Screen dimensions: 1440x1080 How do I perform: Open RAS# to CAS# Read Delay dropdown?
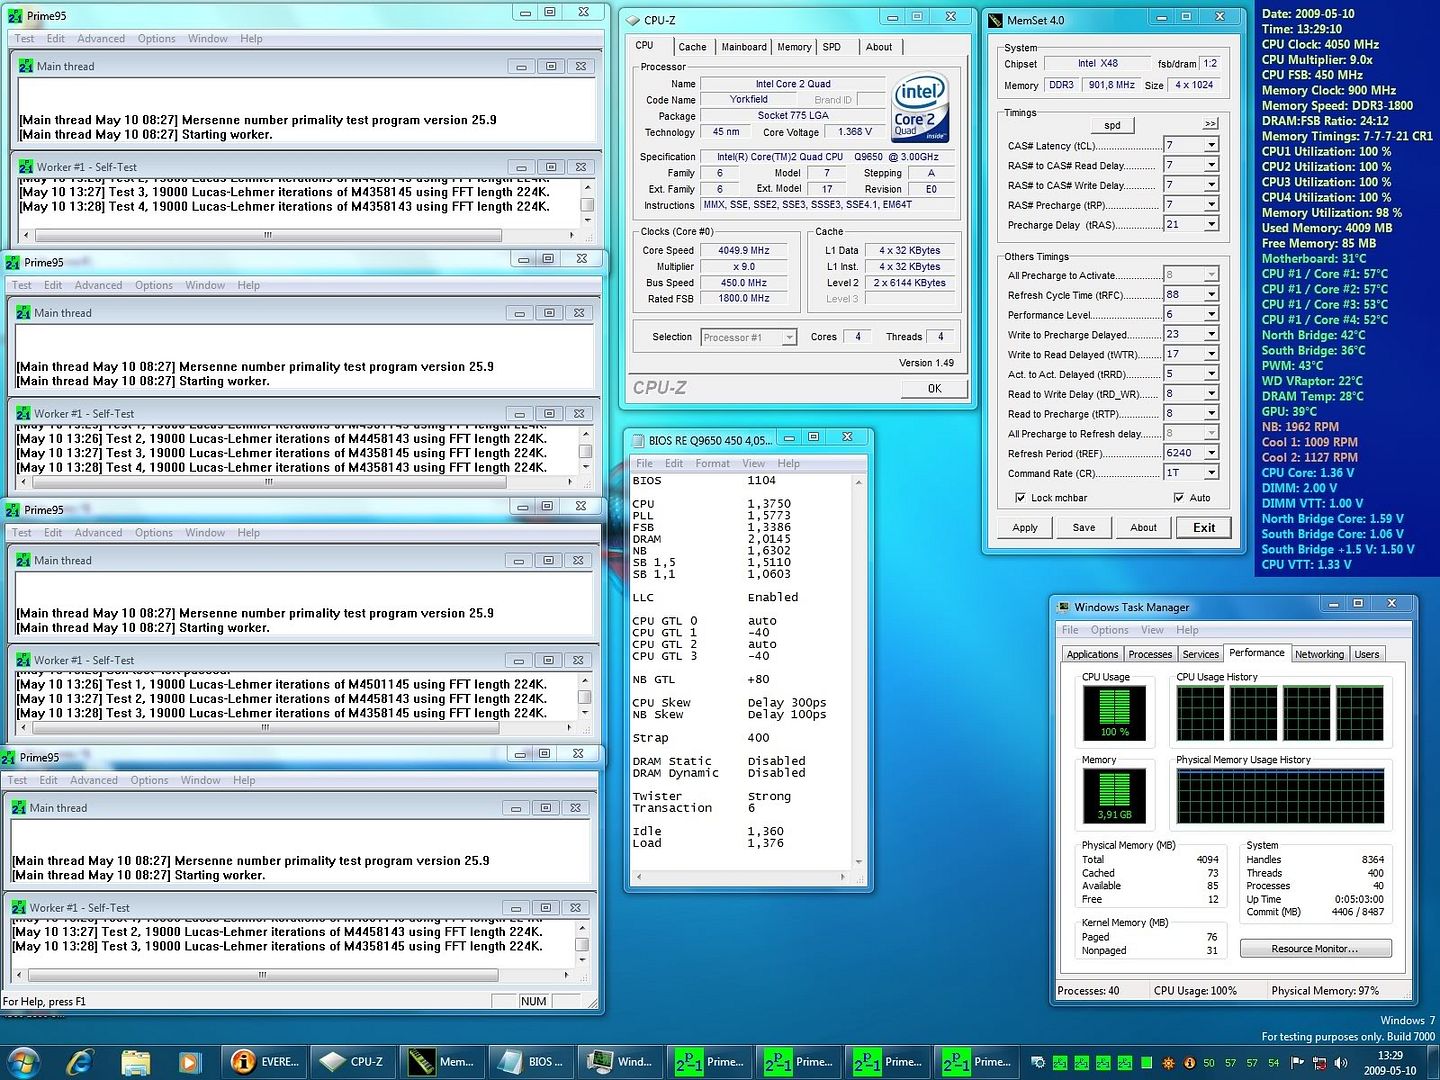1211,165
